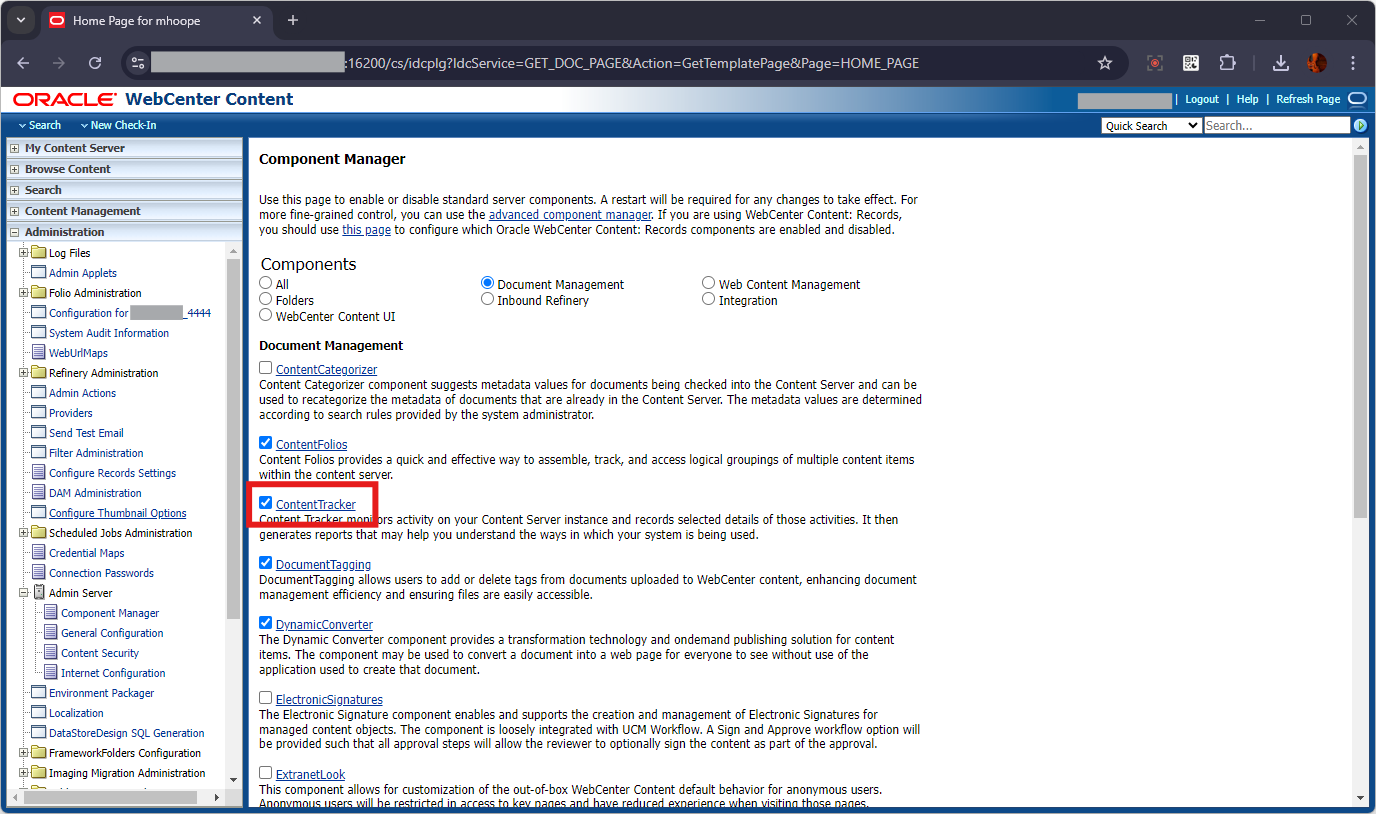Click the main page vertical scrollbar
Viewport: 1376px width, 814px height.
(1359, 335)
